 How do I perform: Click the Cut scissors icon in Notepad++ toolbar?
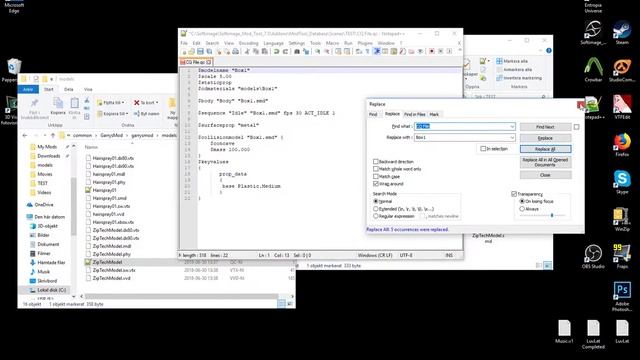247,51
